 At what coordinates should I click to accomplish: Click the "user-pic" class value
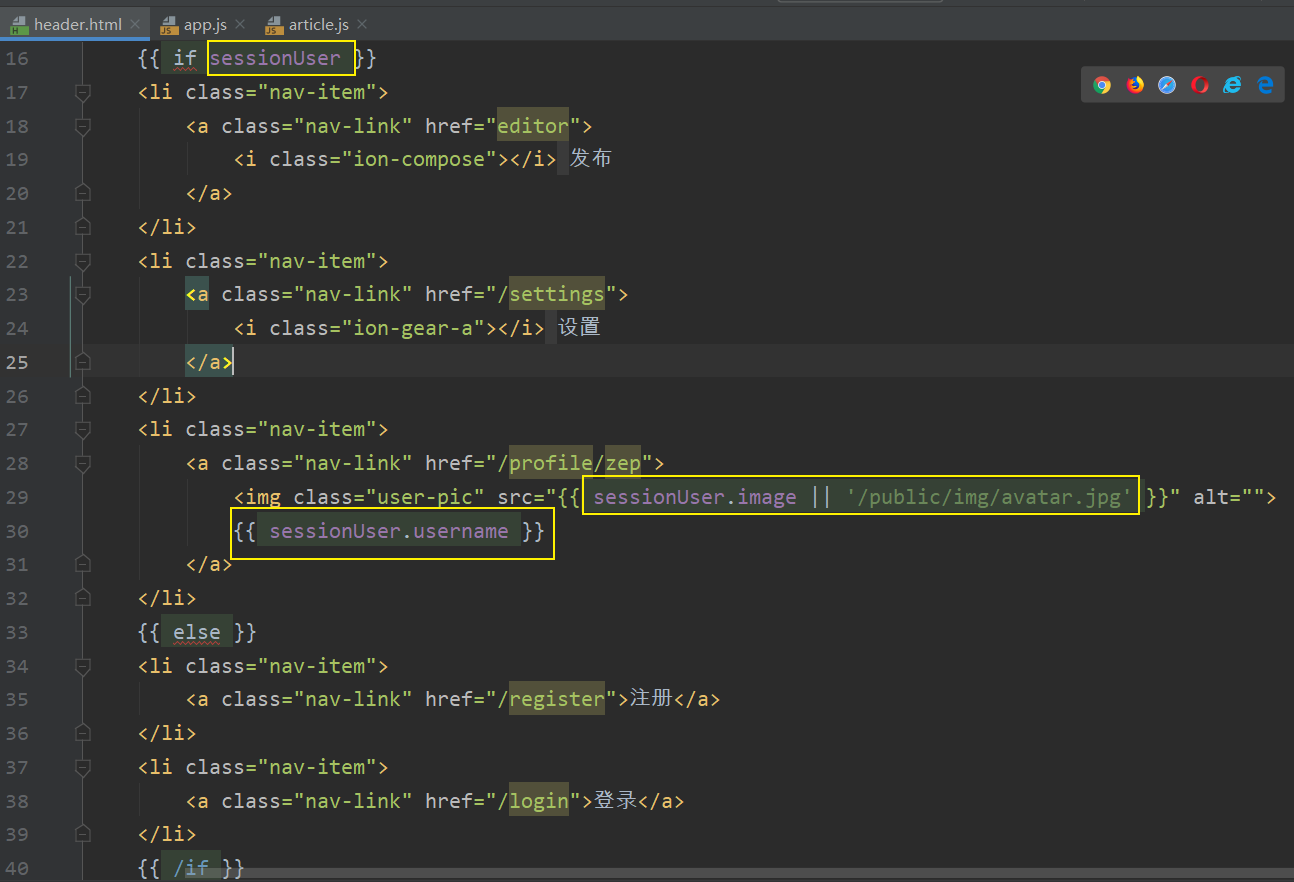pos(425,497)
